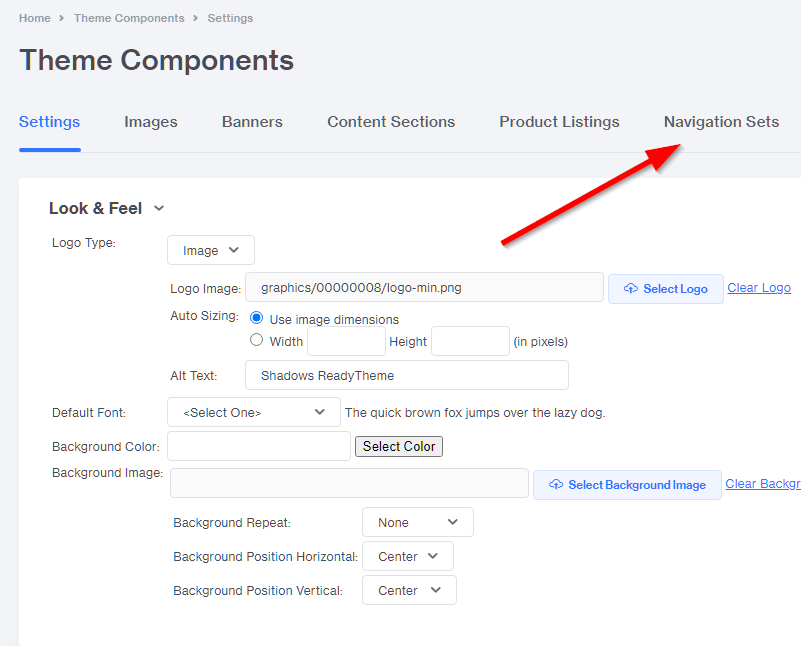
Task: Open the Background Repeat dropdown
Action: click(417, 522)
